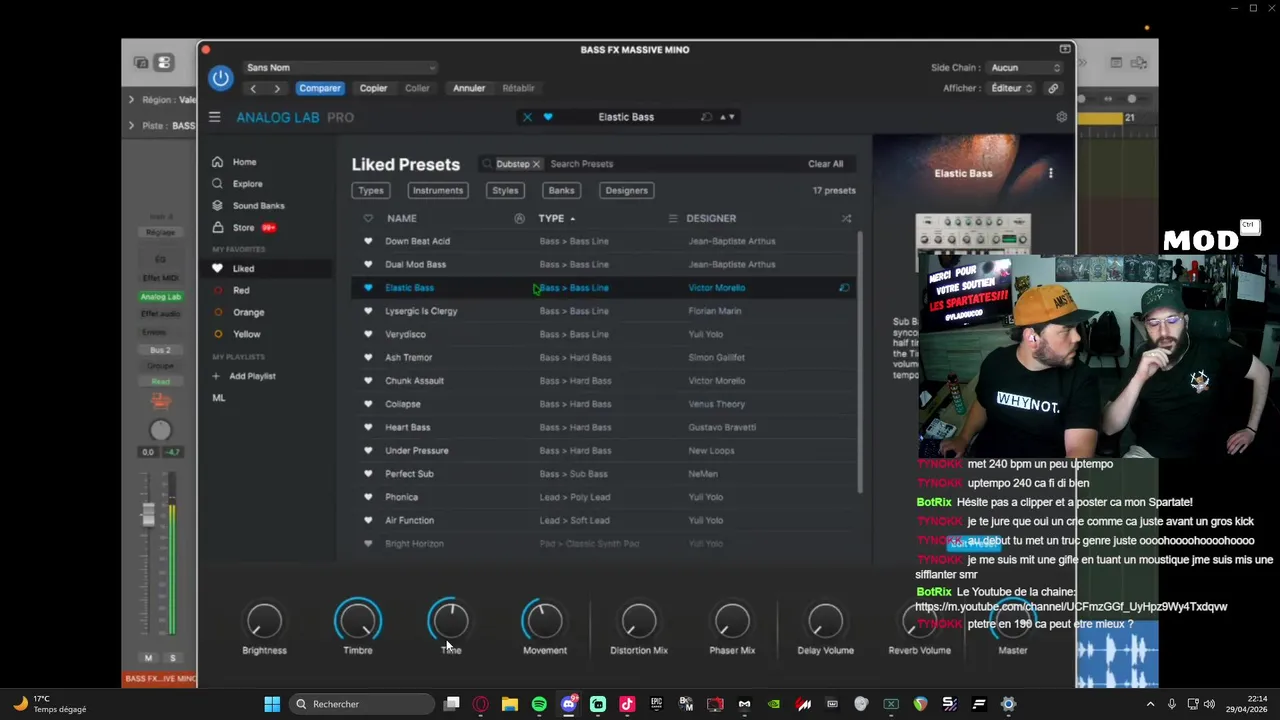Click Clear All filters
Image resolution: width=1280 pixels, height=720 pixels.
[825, 164]
